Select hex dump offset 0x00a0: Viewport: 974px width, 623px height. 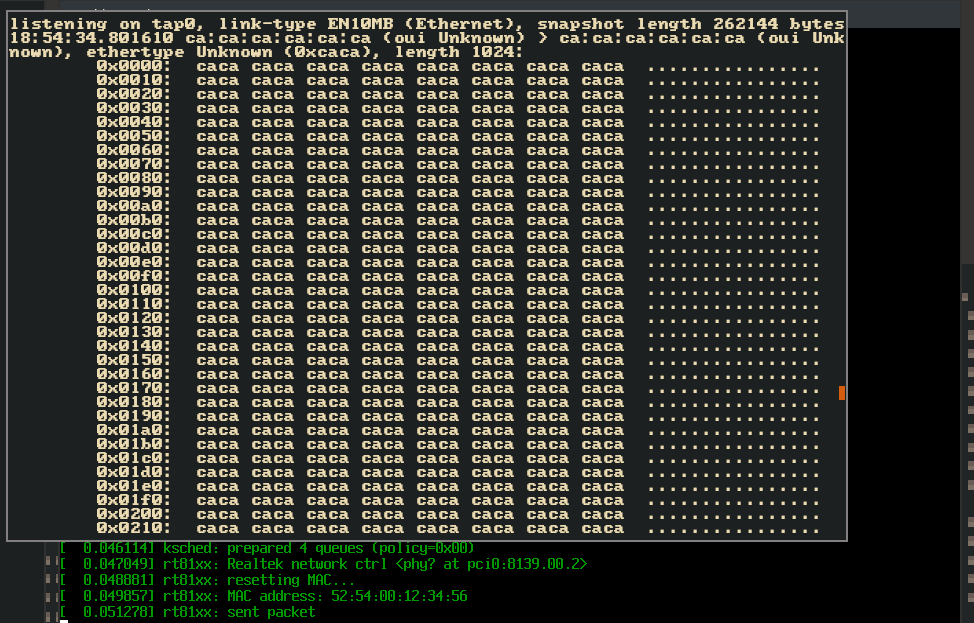coord(134,206)
